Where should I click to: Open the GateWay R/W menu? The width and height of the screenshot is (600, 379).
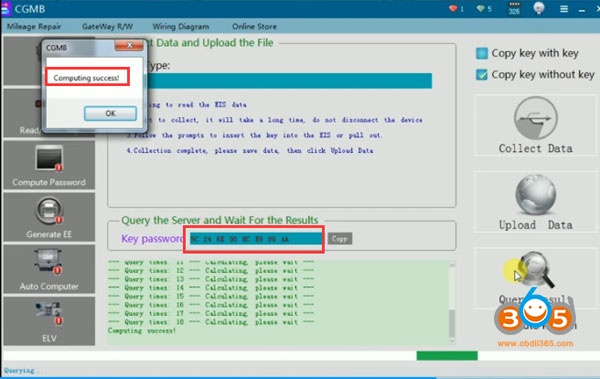(x=107, y=26)
